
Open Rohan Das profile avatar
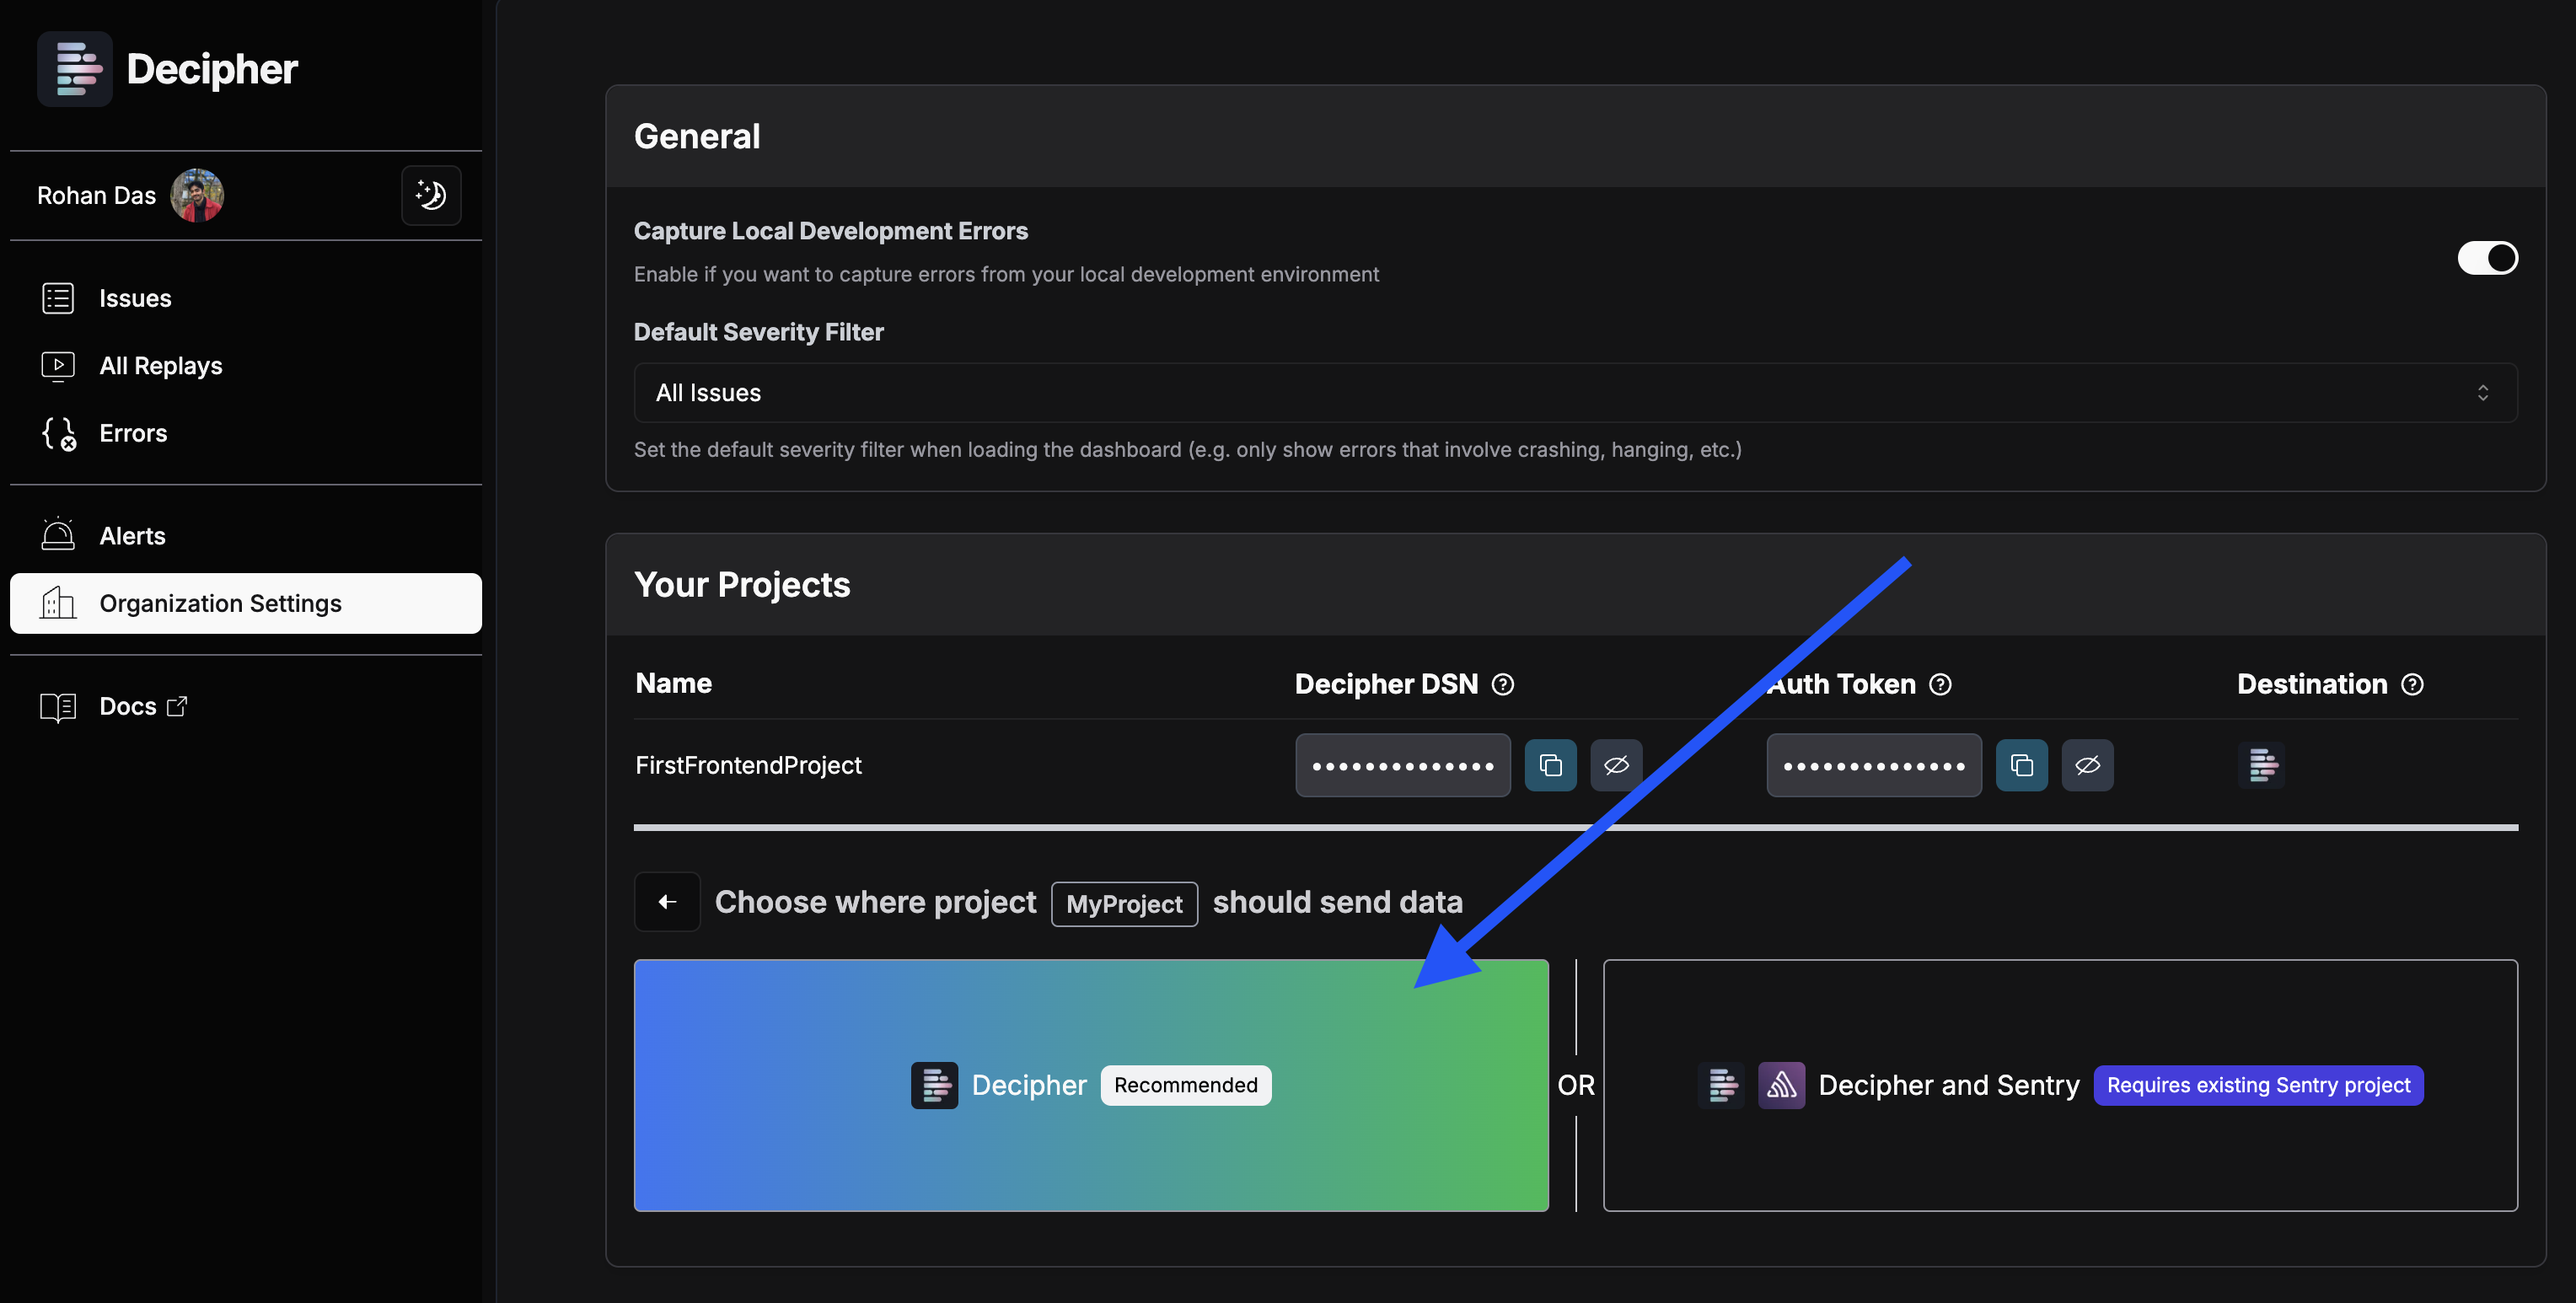coord(197,195)
